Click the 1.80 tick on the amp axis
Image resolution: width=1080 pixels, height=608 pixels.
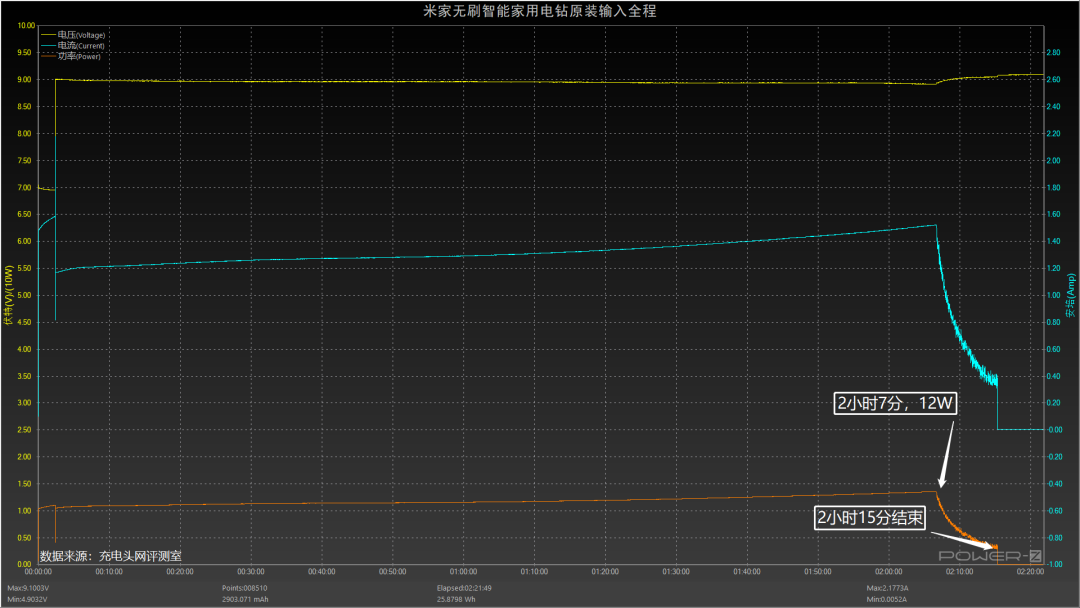[x=1054, y=187]
